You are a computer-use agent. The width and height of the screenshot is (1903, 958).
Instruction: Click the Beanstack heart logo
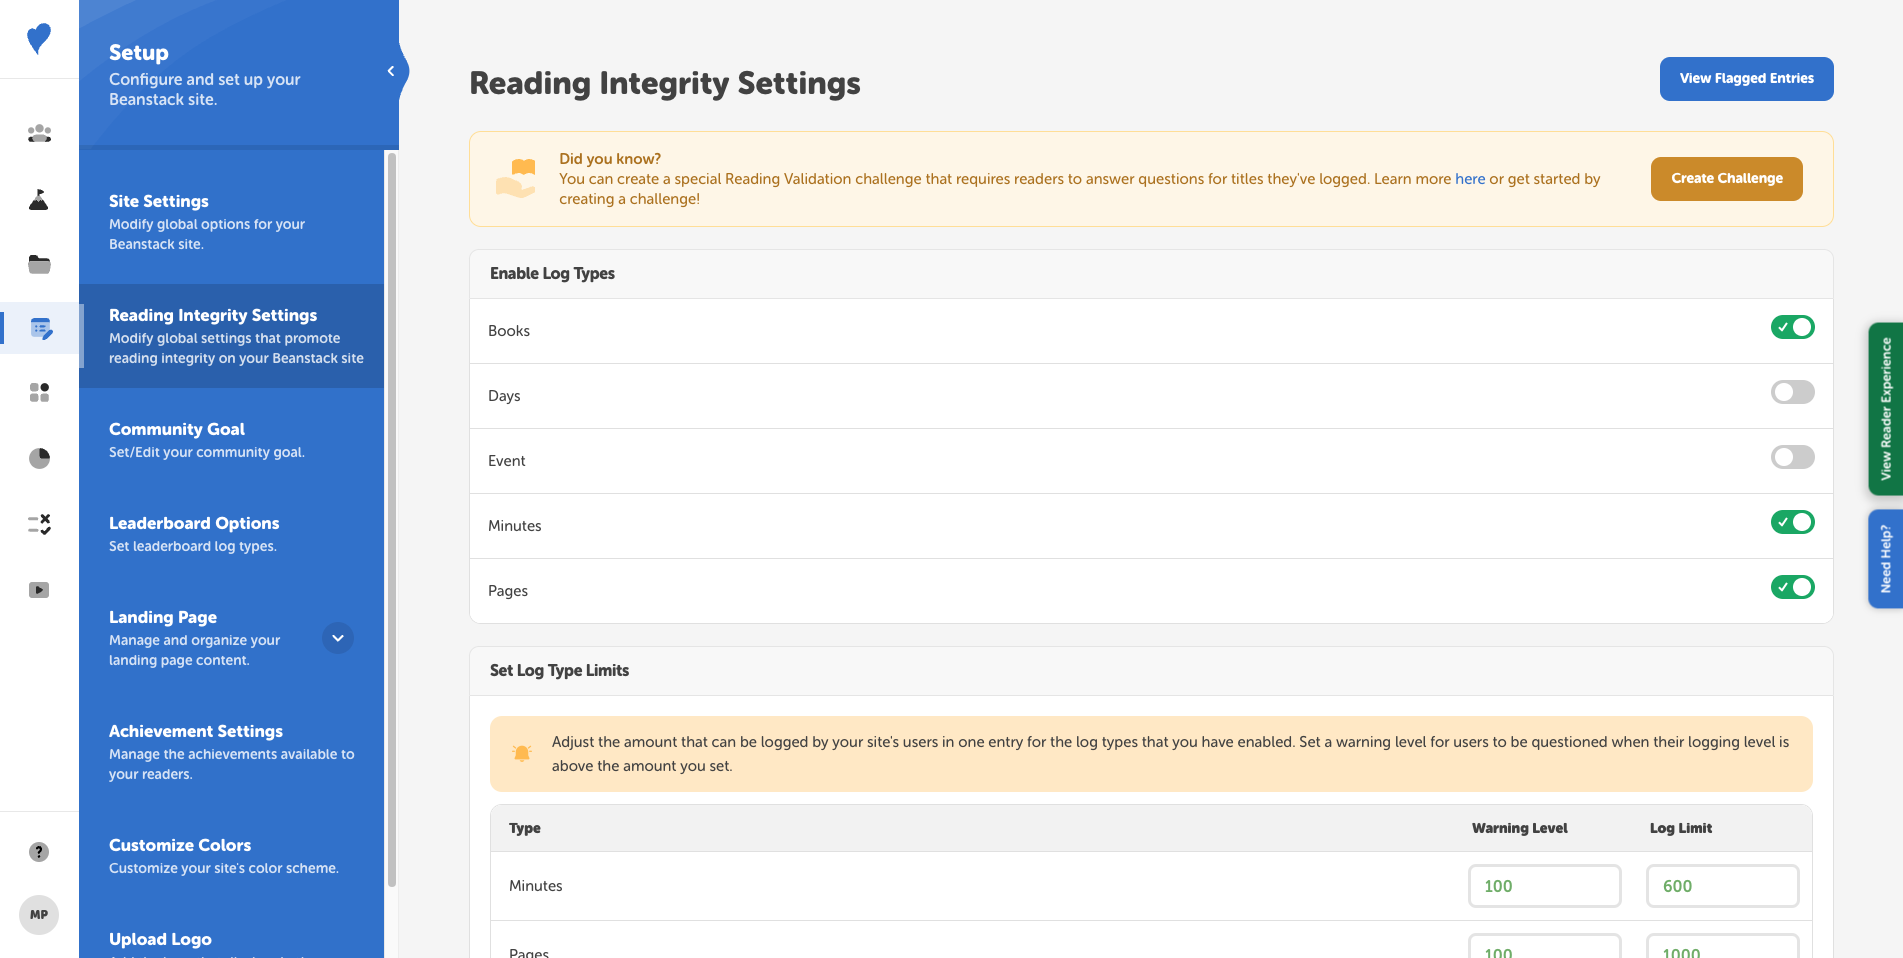(39, 38)
